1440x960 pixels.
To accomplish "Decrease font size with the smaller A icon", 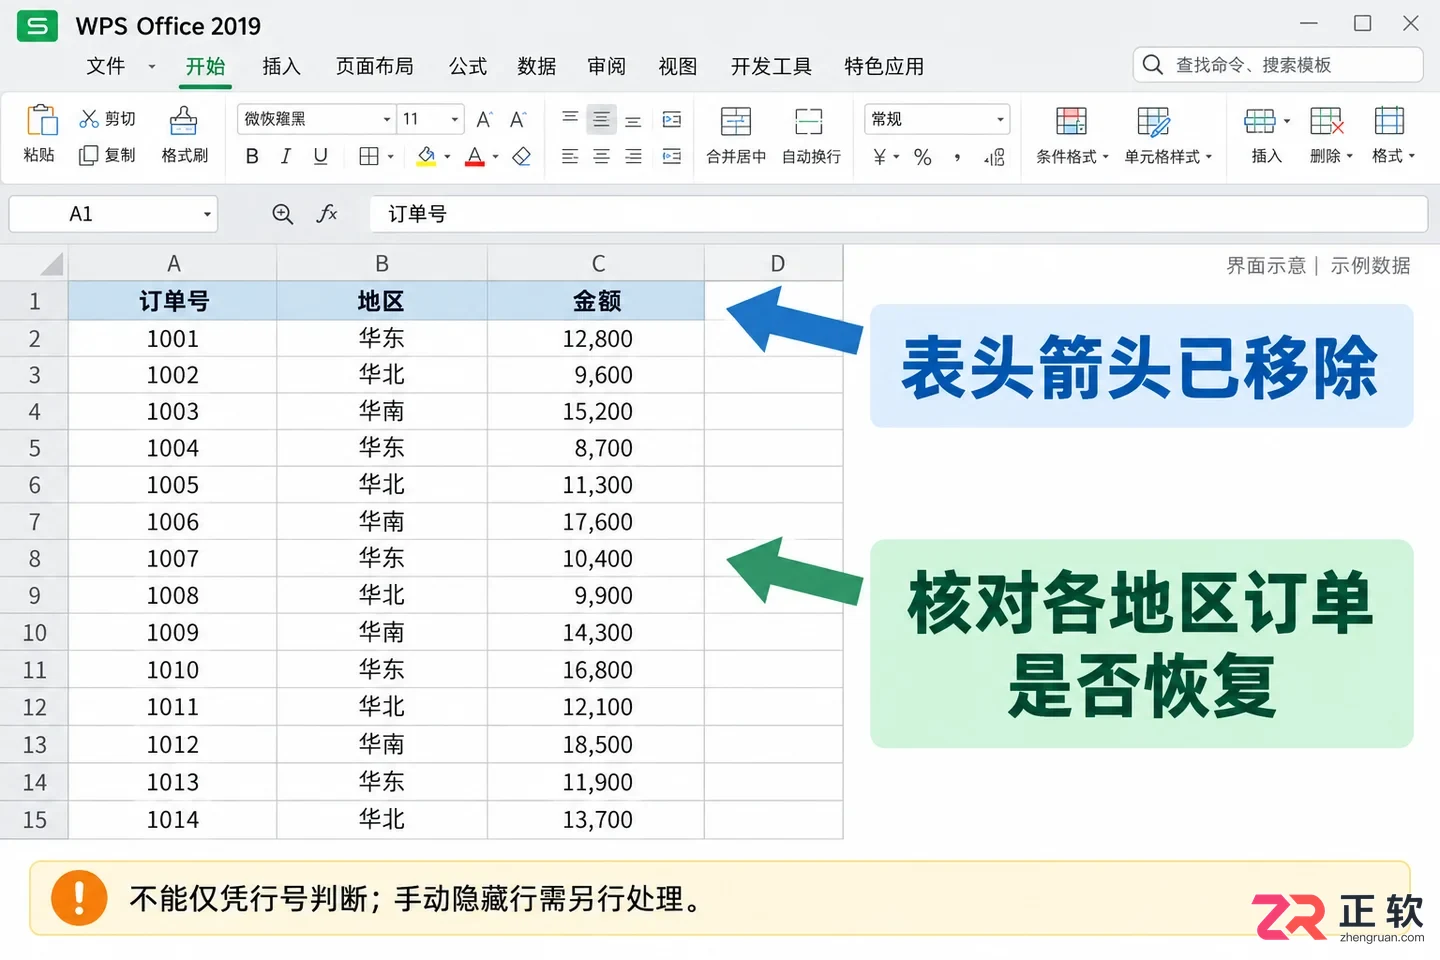I will click(x=518, y=120).
